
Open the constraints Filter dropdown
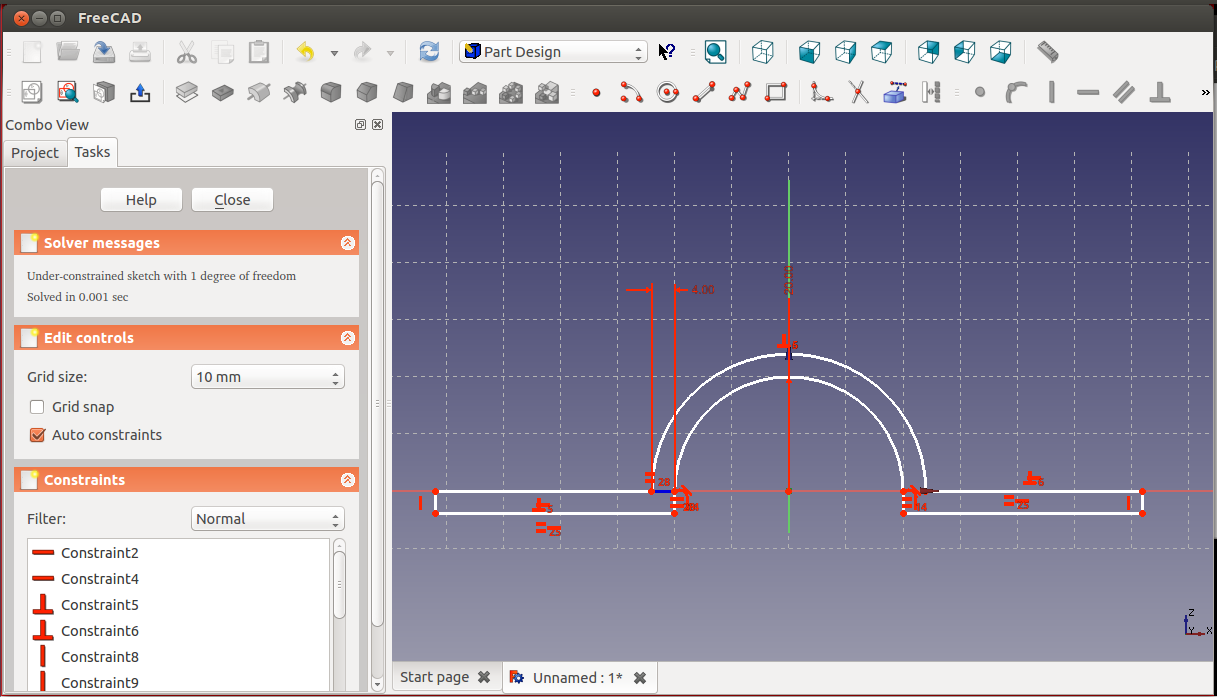coord(267,519)
